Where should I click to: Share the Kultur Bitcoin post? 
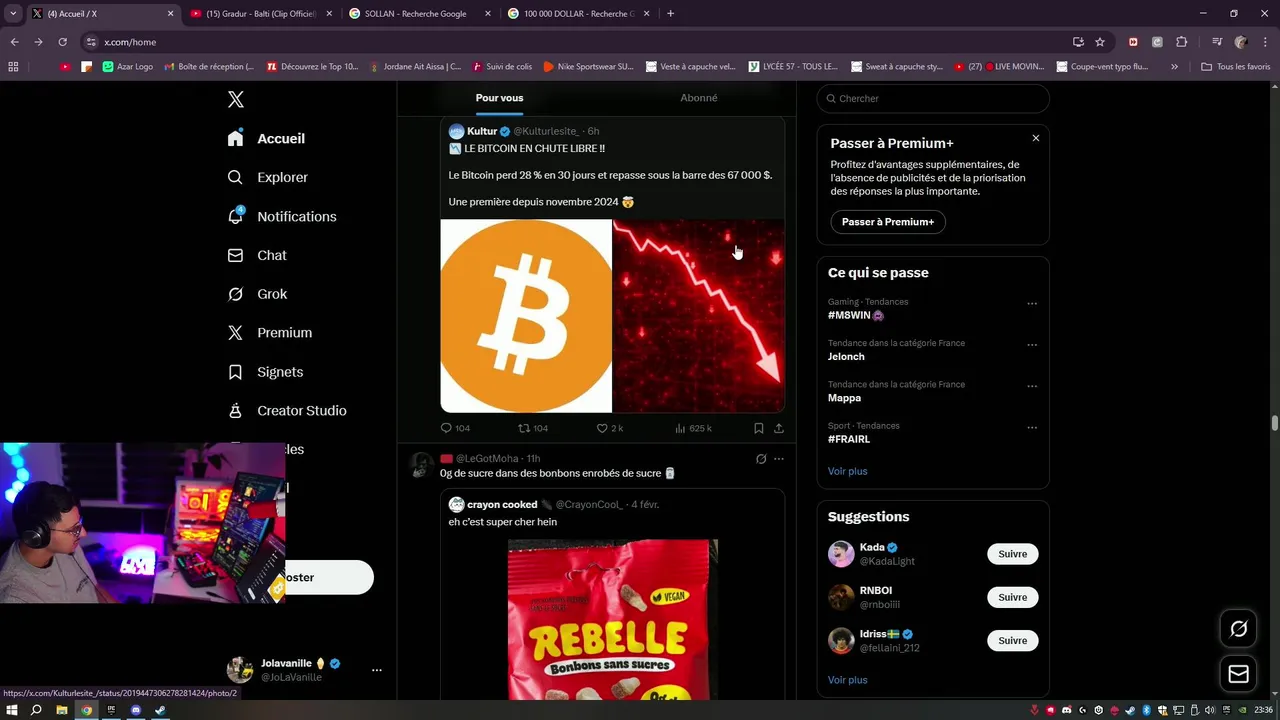pyautogui.click(x=778, y=428)
